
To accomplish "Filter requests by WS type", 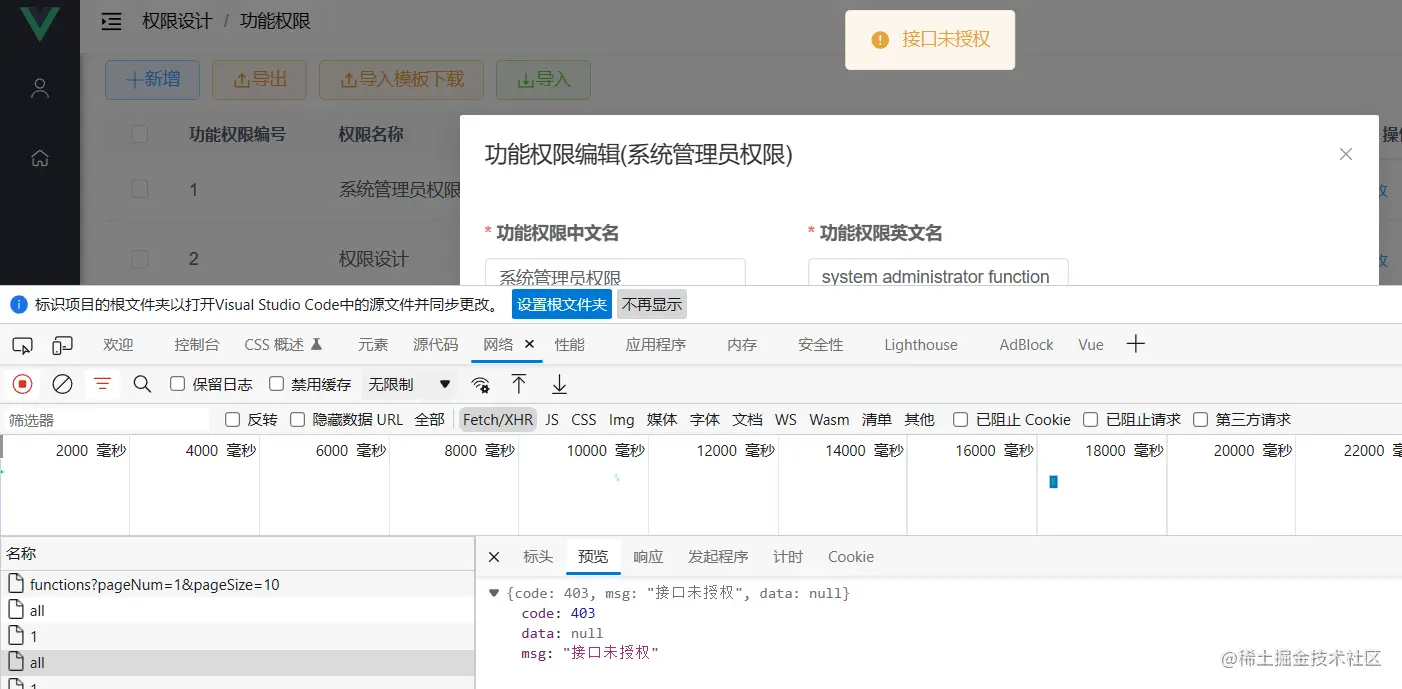I will pyautogui.click(x=786, y=420).
